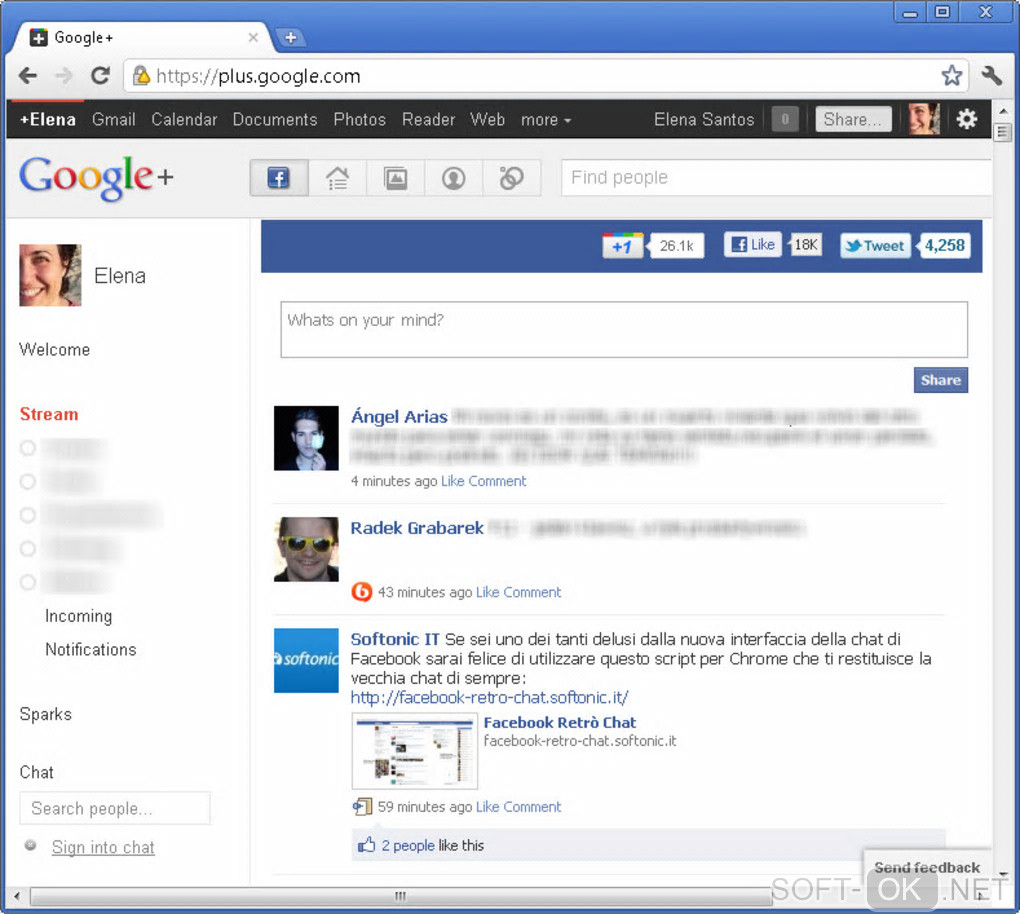The width and height of the screenshot is (1020, 914).
Task: Click the horizontal scrollbar thumb
Action: click(x=401, y=896)
